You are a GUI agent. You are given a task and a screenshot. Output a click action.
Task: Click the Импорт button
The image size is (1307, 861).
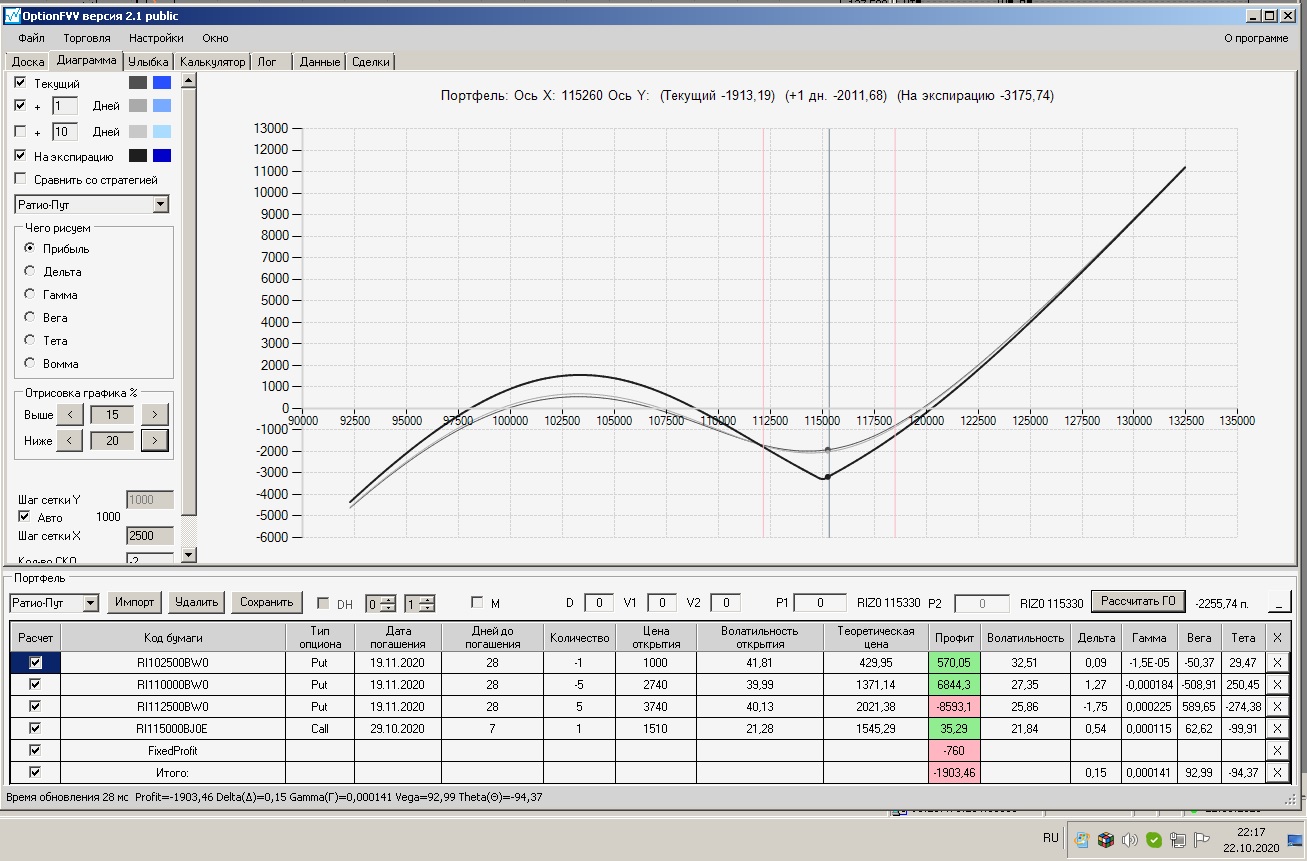click(135, 602)
